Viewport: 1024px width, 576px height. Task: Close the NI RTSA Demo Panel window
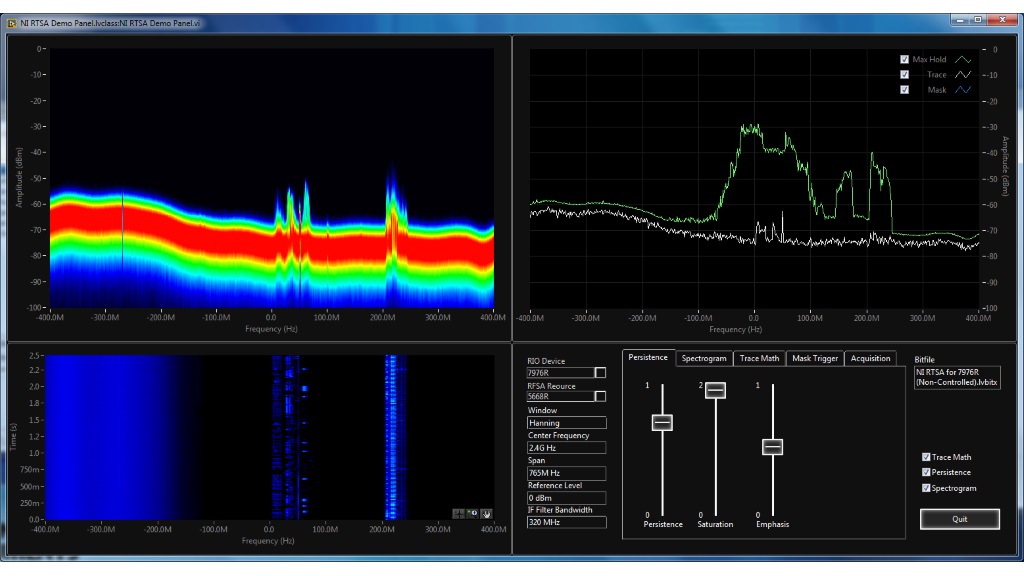[1002, 20]
